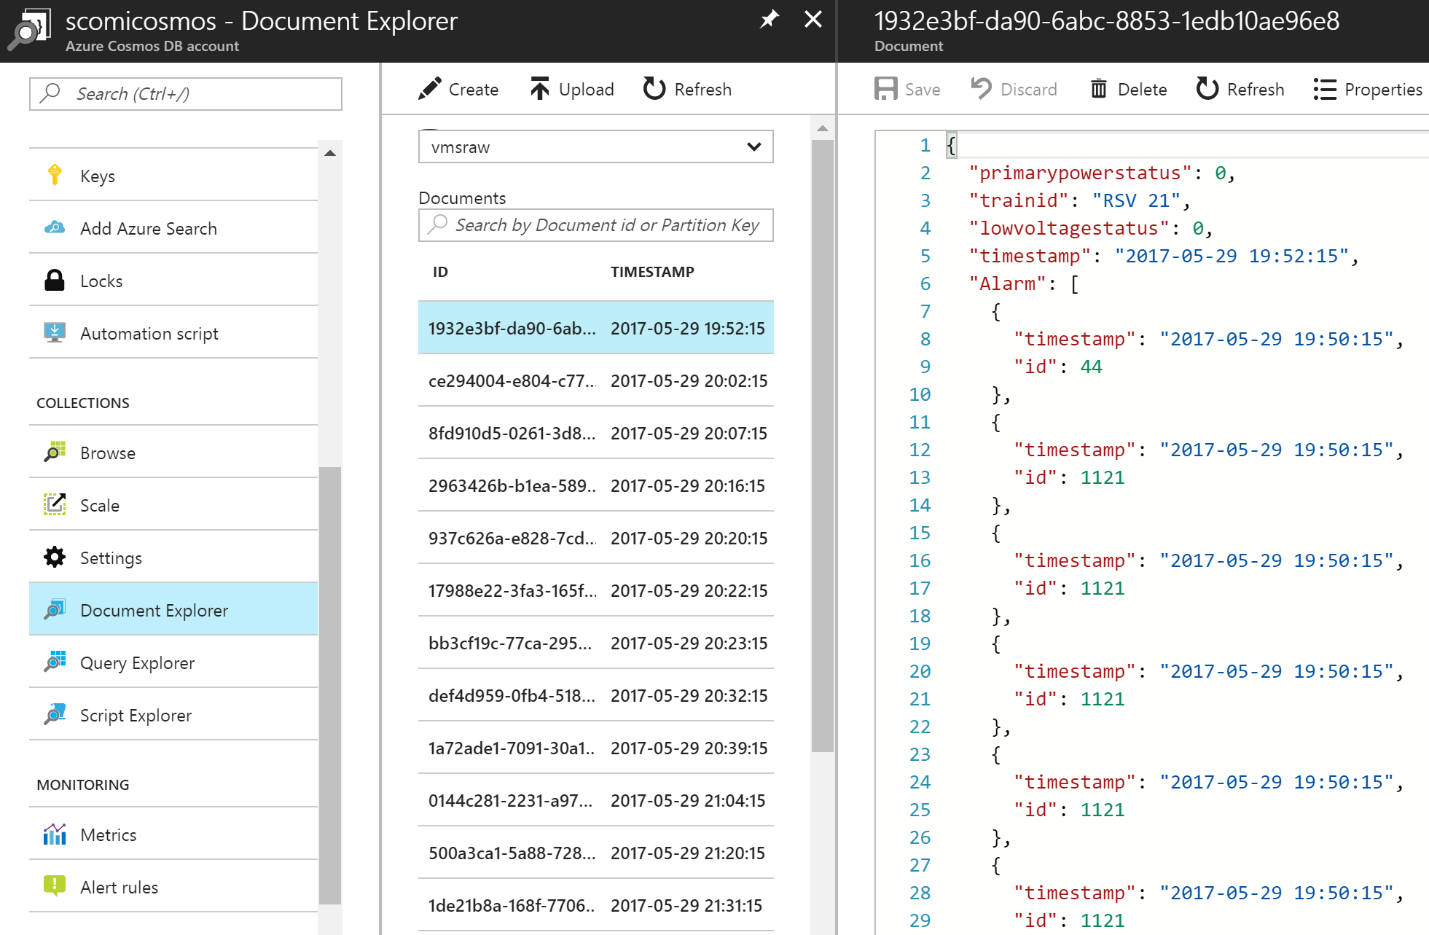The width and height of the screenshot is (1429, 935).
Task: Click the Automation script download icon
Action: [x=55, y=333]
